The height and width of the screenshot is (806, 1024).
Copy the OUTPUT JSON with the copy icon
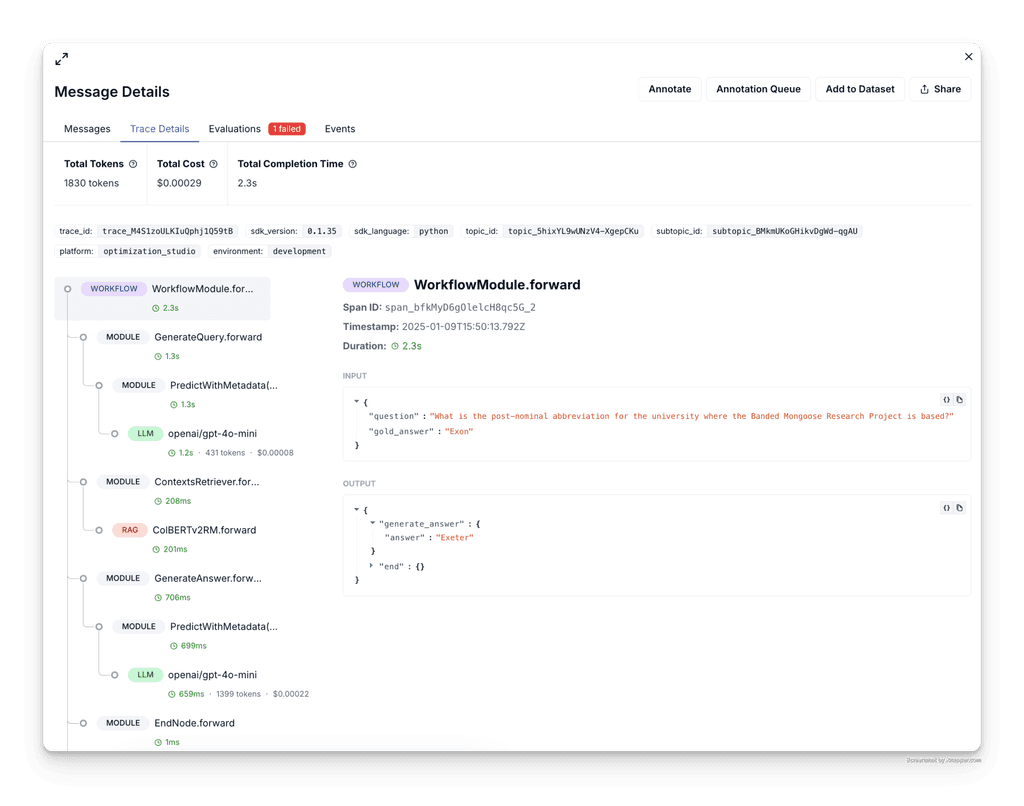click(x=960, y=507)
